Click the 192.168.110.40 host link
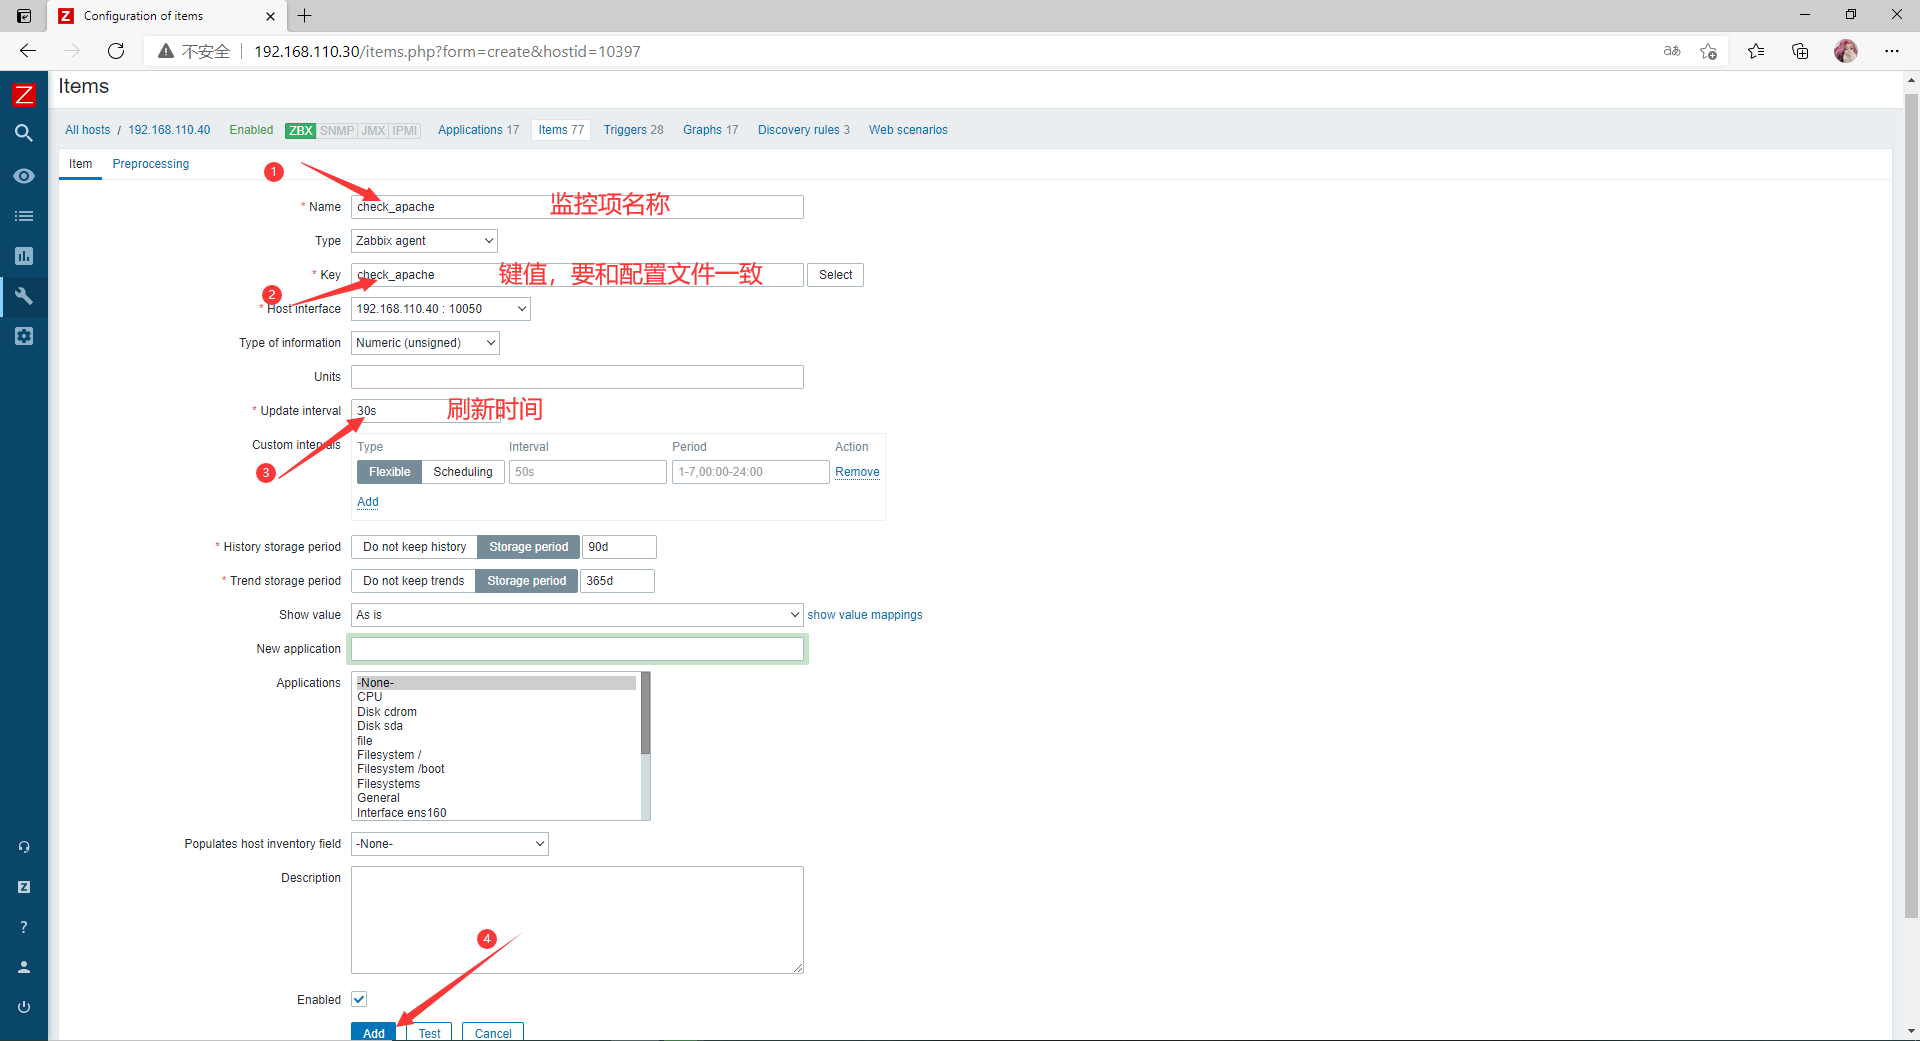Screen dimensions: 1920x1041 [169, 130]
